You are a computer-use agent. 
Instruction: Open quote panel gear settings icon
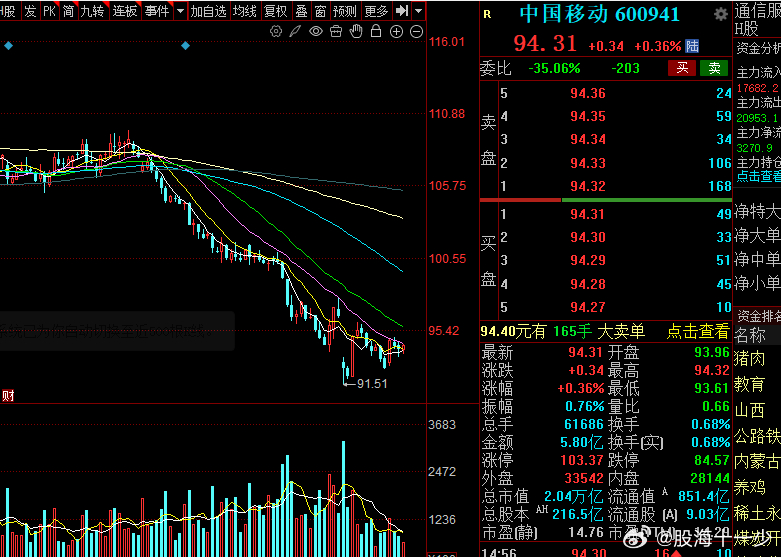pos(720,14)
